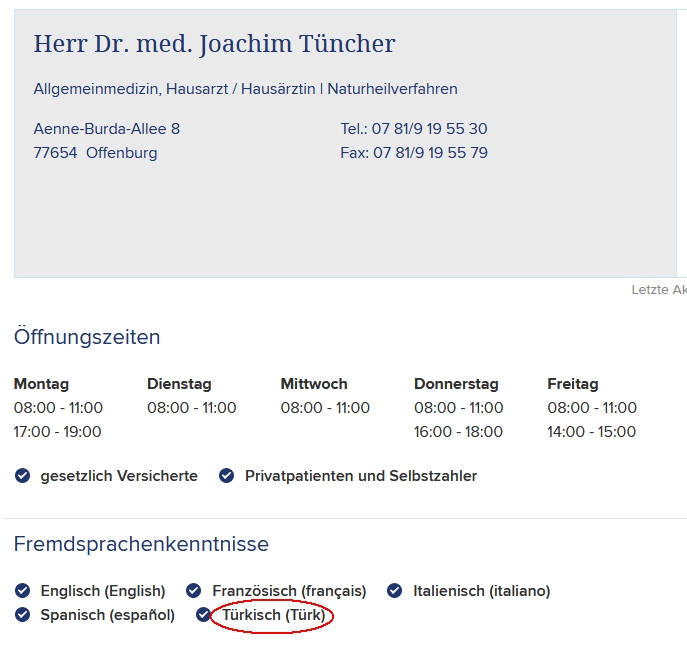Click the checkmark icon next to Französisch (français)
This screenshot has height=649, width=687.
[193, 591]
